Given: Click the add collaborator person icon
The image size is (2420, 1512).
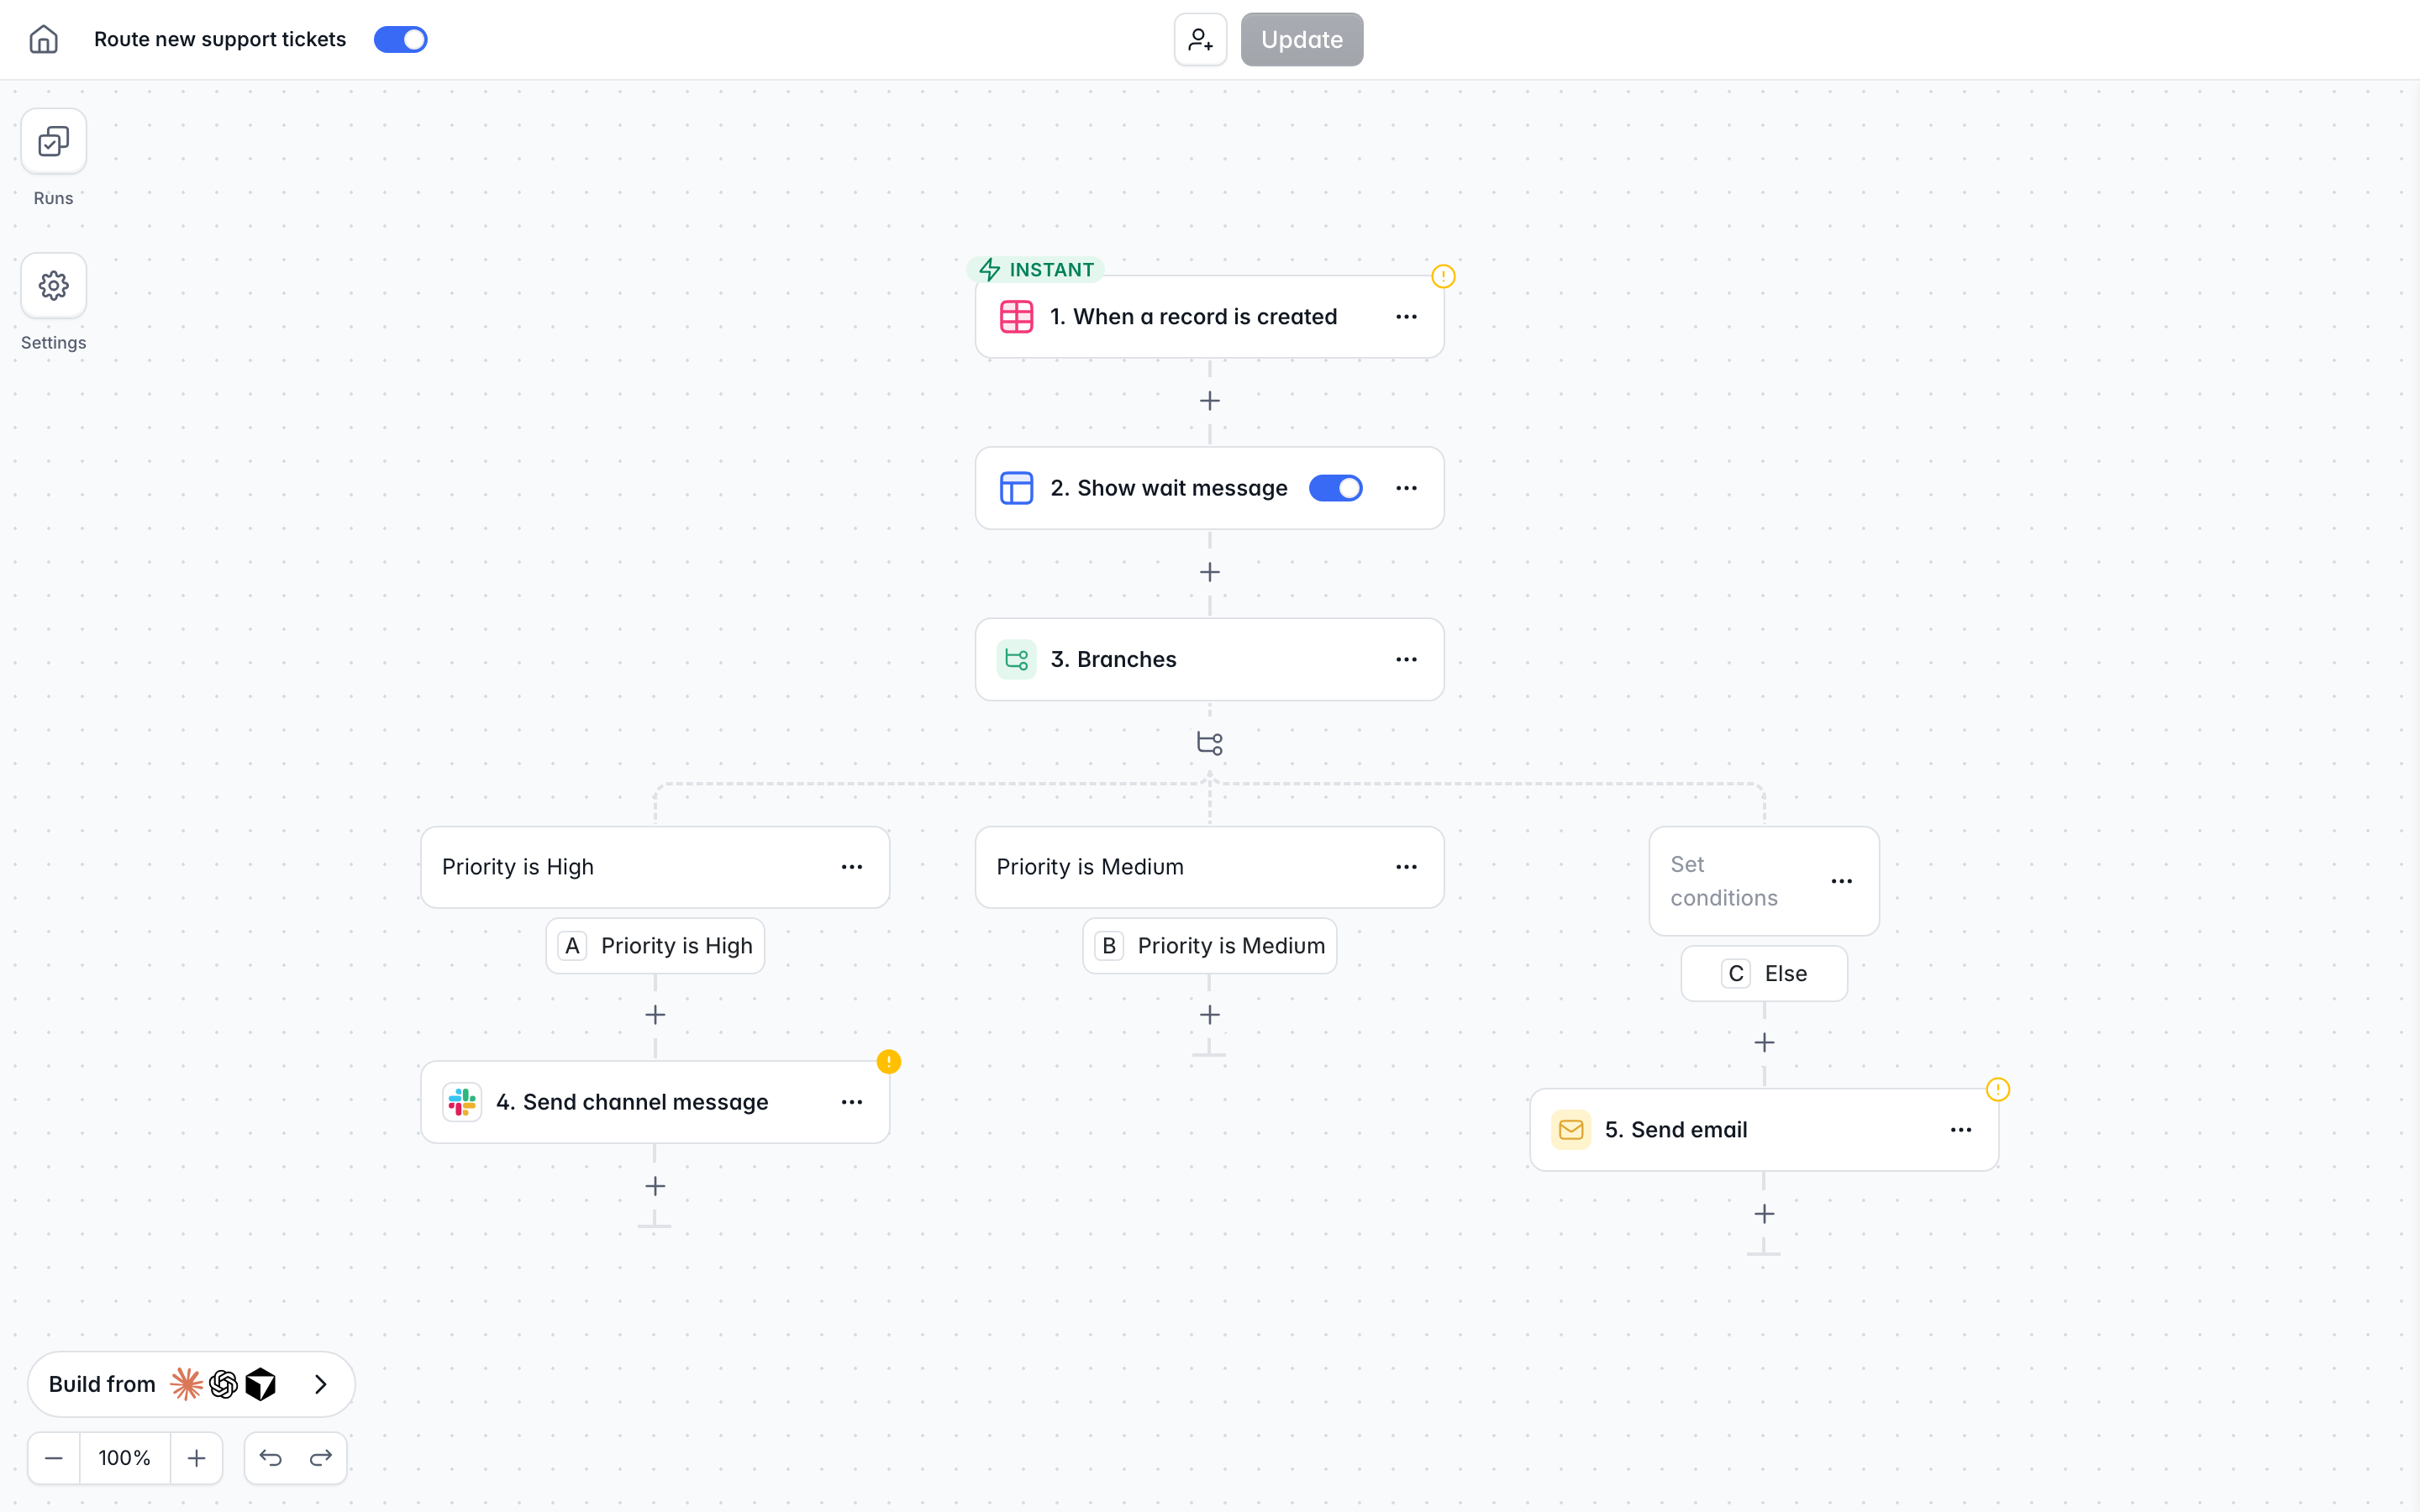Looking at the screenshot, I should point(1200,39).
